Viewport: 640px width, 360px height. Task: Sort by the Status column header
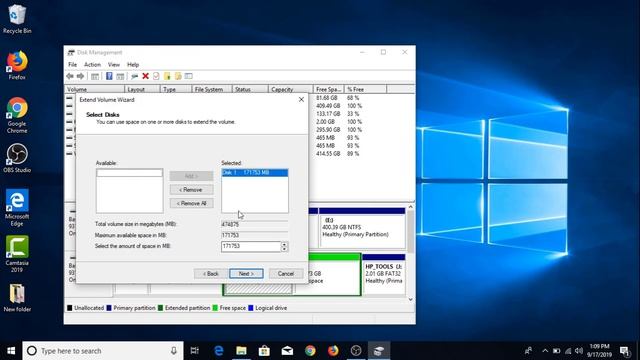tap(250, 89)
